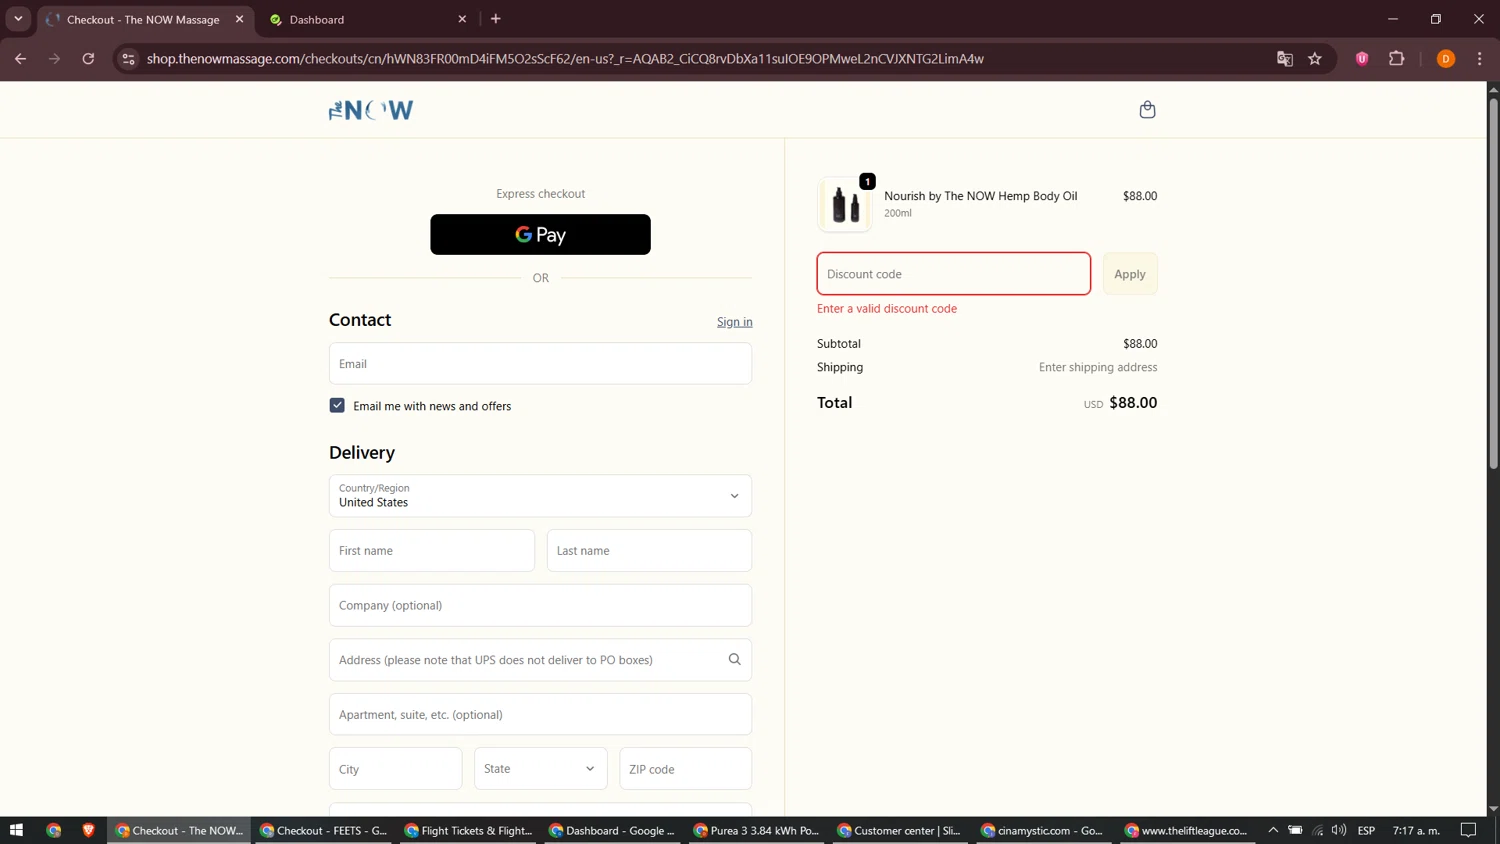Open the clock showing 7:17 a. m.
Screen dimensions: 1500x844
point(1416,830)
